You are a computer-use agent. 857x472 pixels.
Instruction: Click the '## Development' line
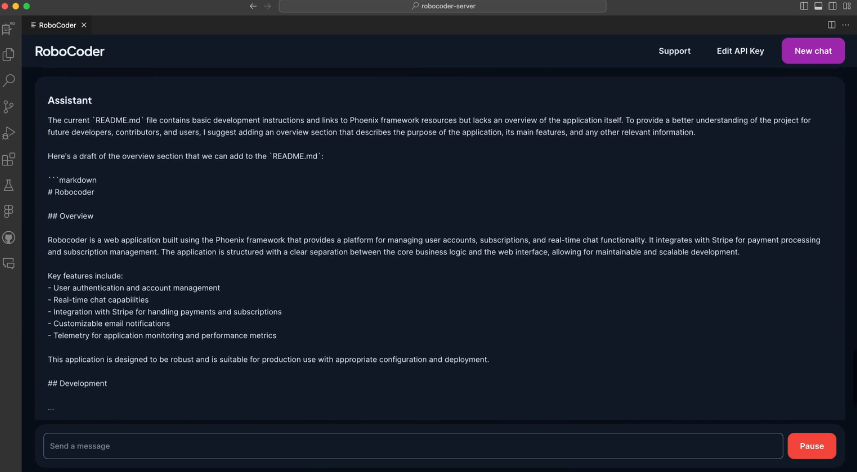point(77,383)
